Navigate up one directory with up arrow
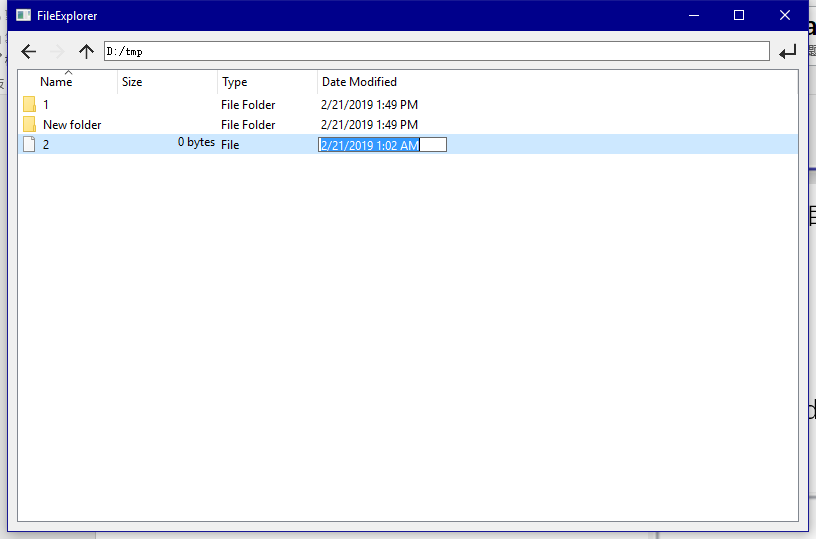This screenshot has height=539, width=816. [x=86, y=52]
